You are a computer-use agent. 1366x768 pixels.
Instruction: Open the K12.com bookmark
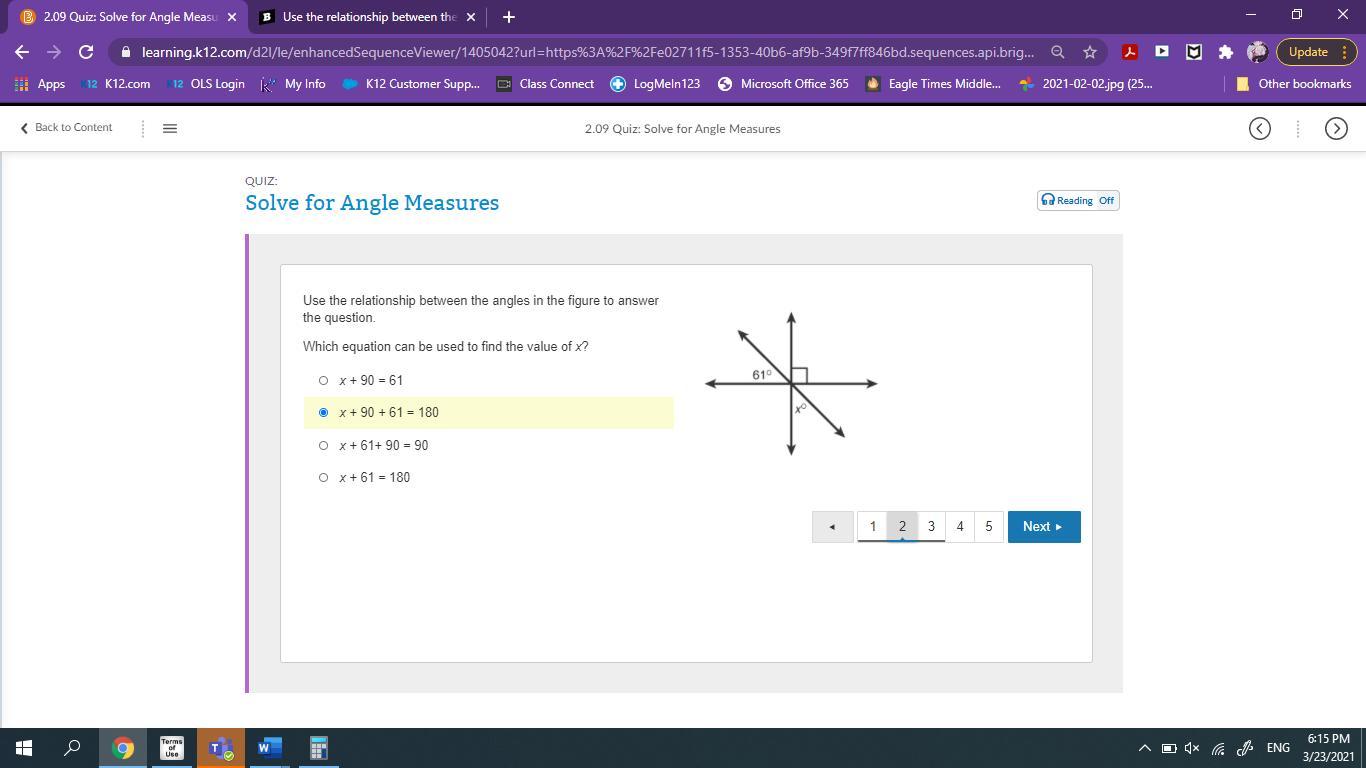point(118,84)
